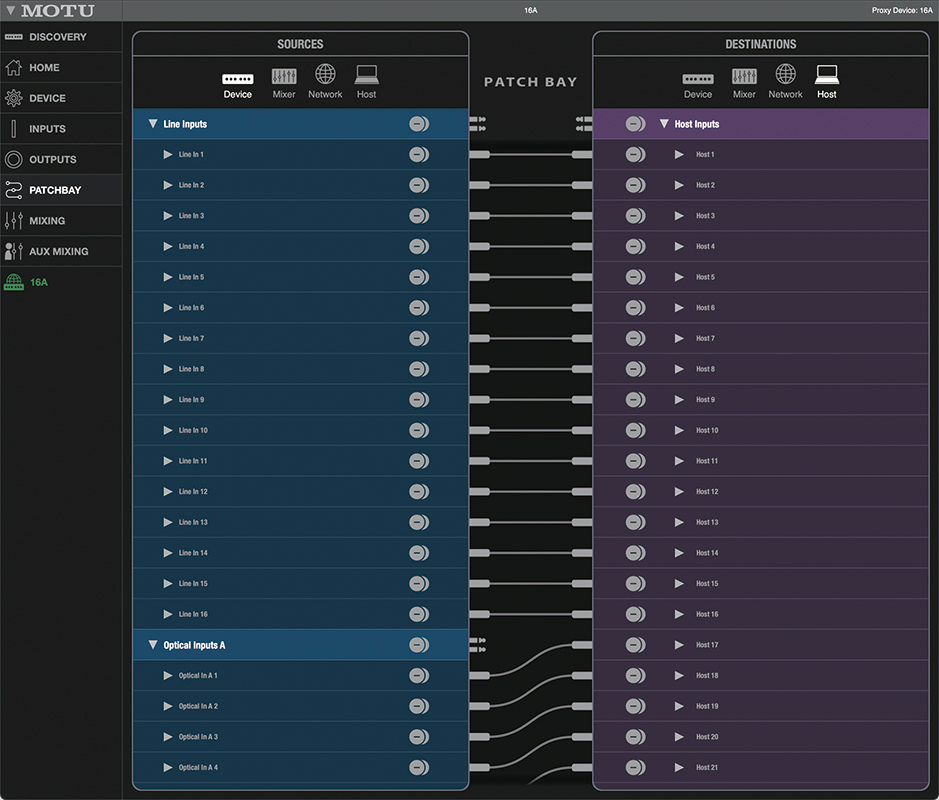
Task: Open the AUX MIXING menu item
Action: (x=59, y=251)
